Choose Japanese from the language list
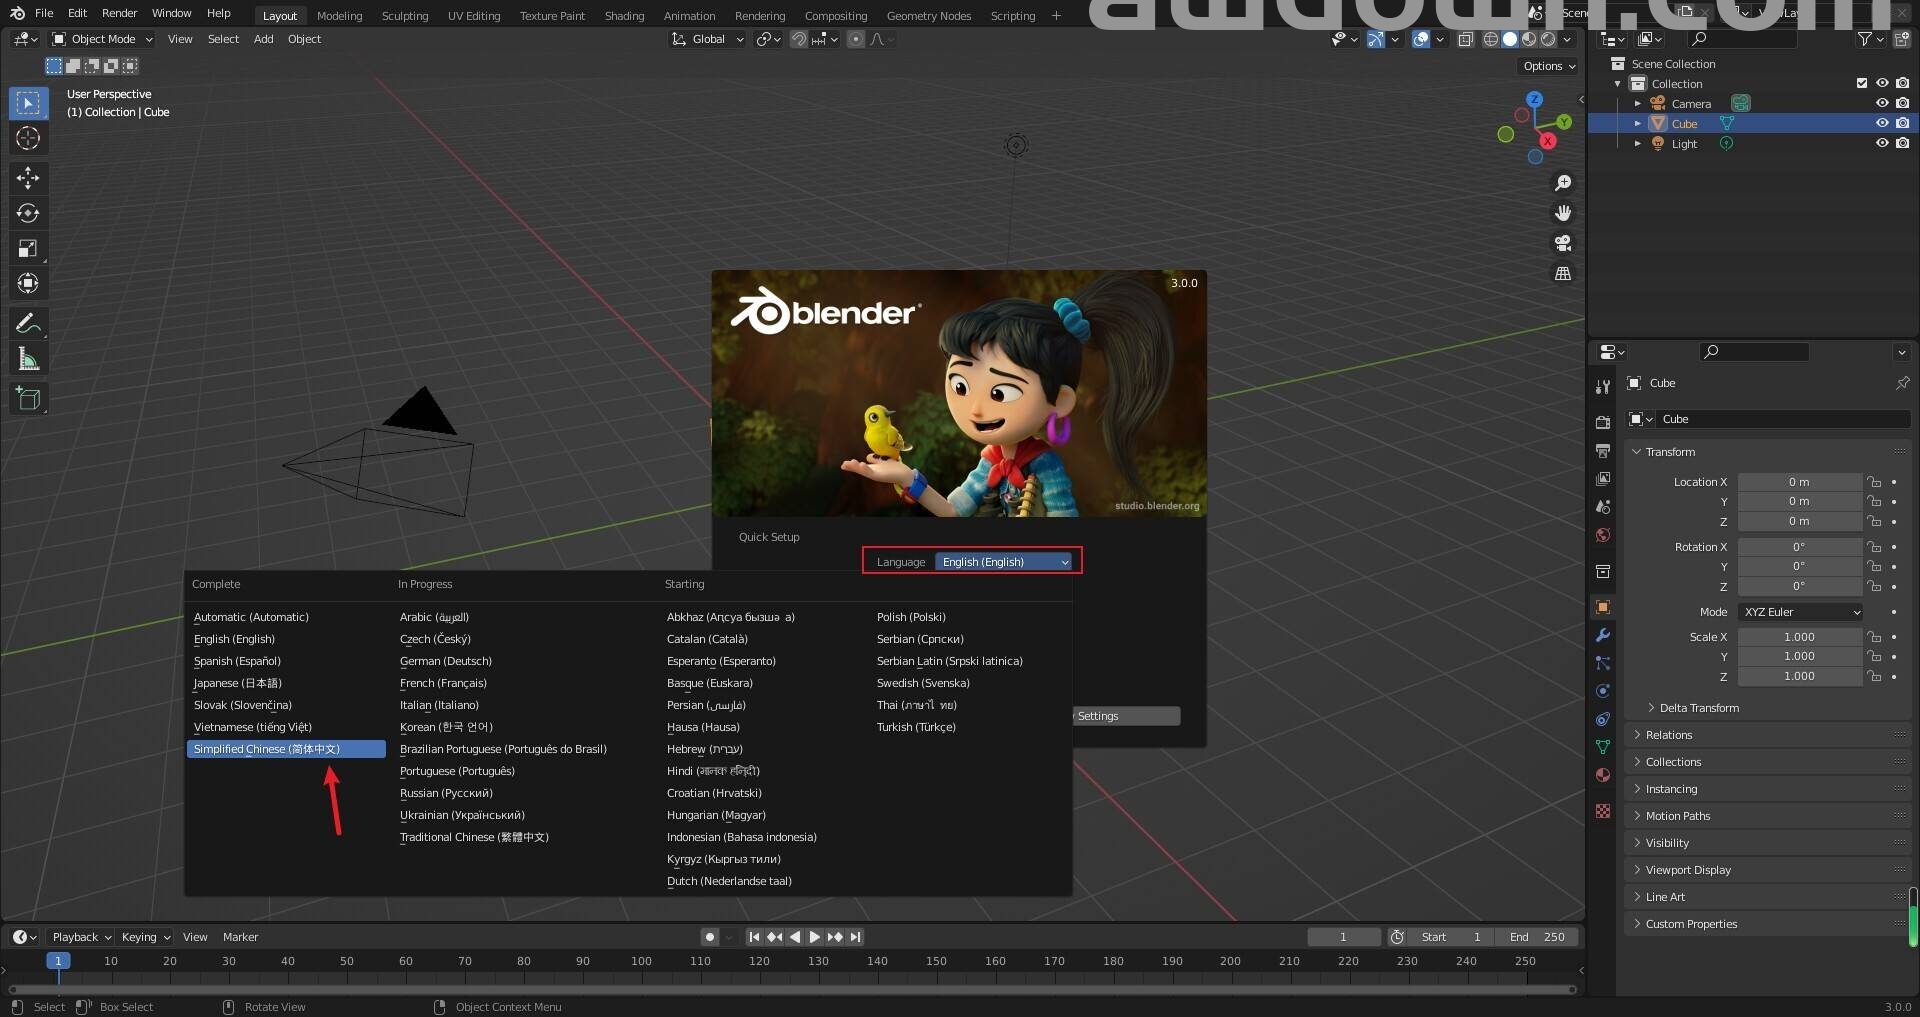 pos(238,683)
